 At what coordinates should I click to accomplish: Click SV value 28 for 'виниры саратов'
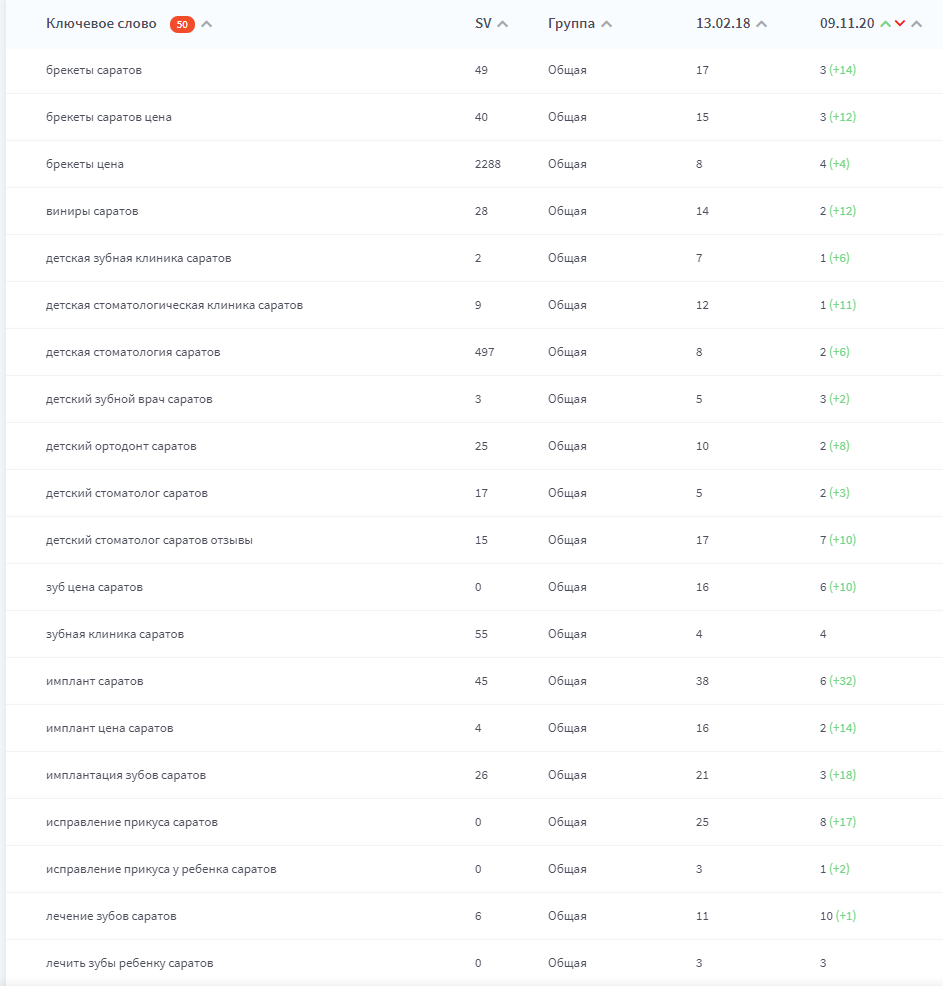(481, 211)
